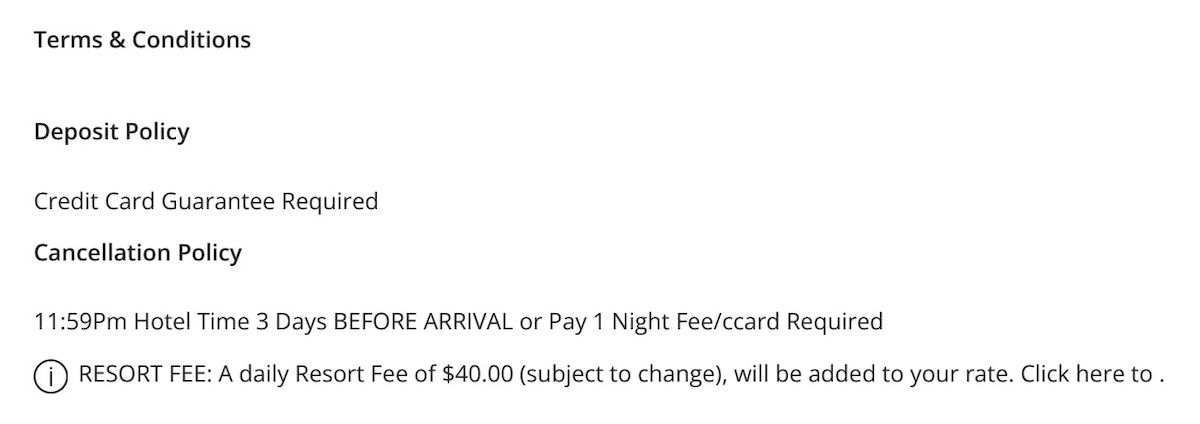This screenshot has height=424, width=1200.
Task: Click the Terms & Conditions heading
Action: point(142,40)
